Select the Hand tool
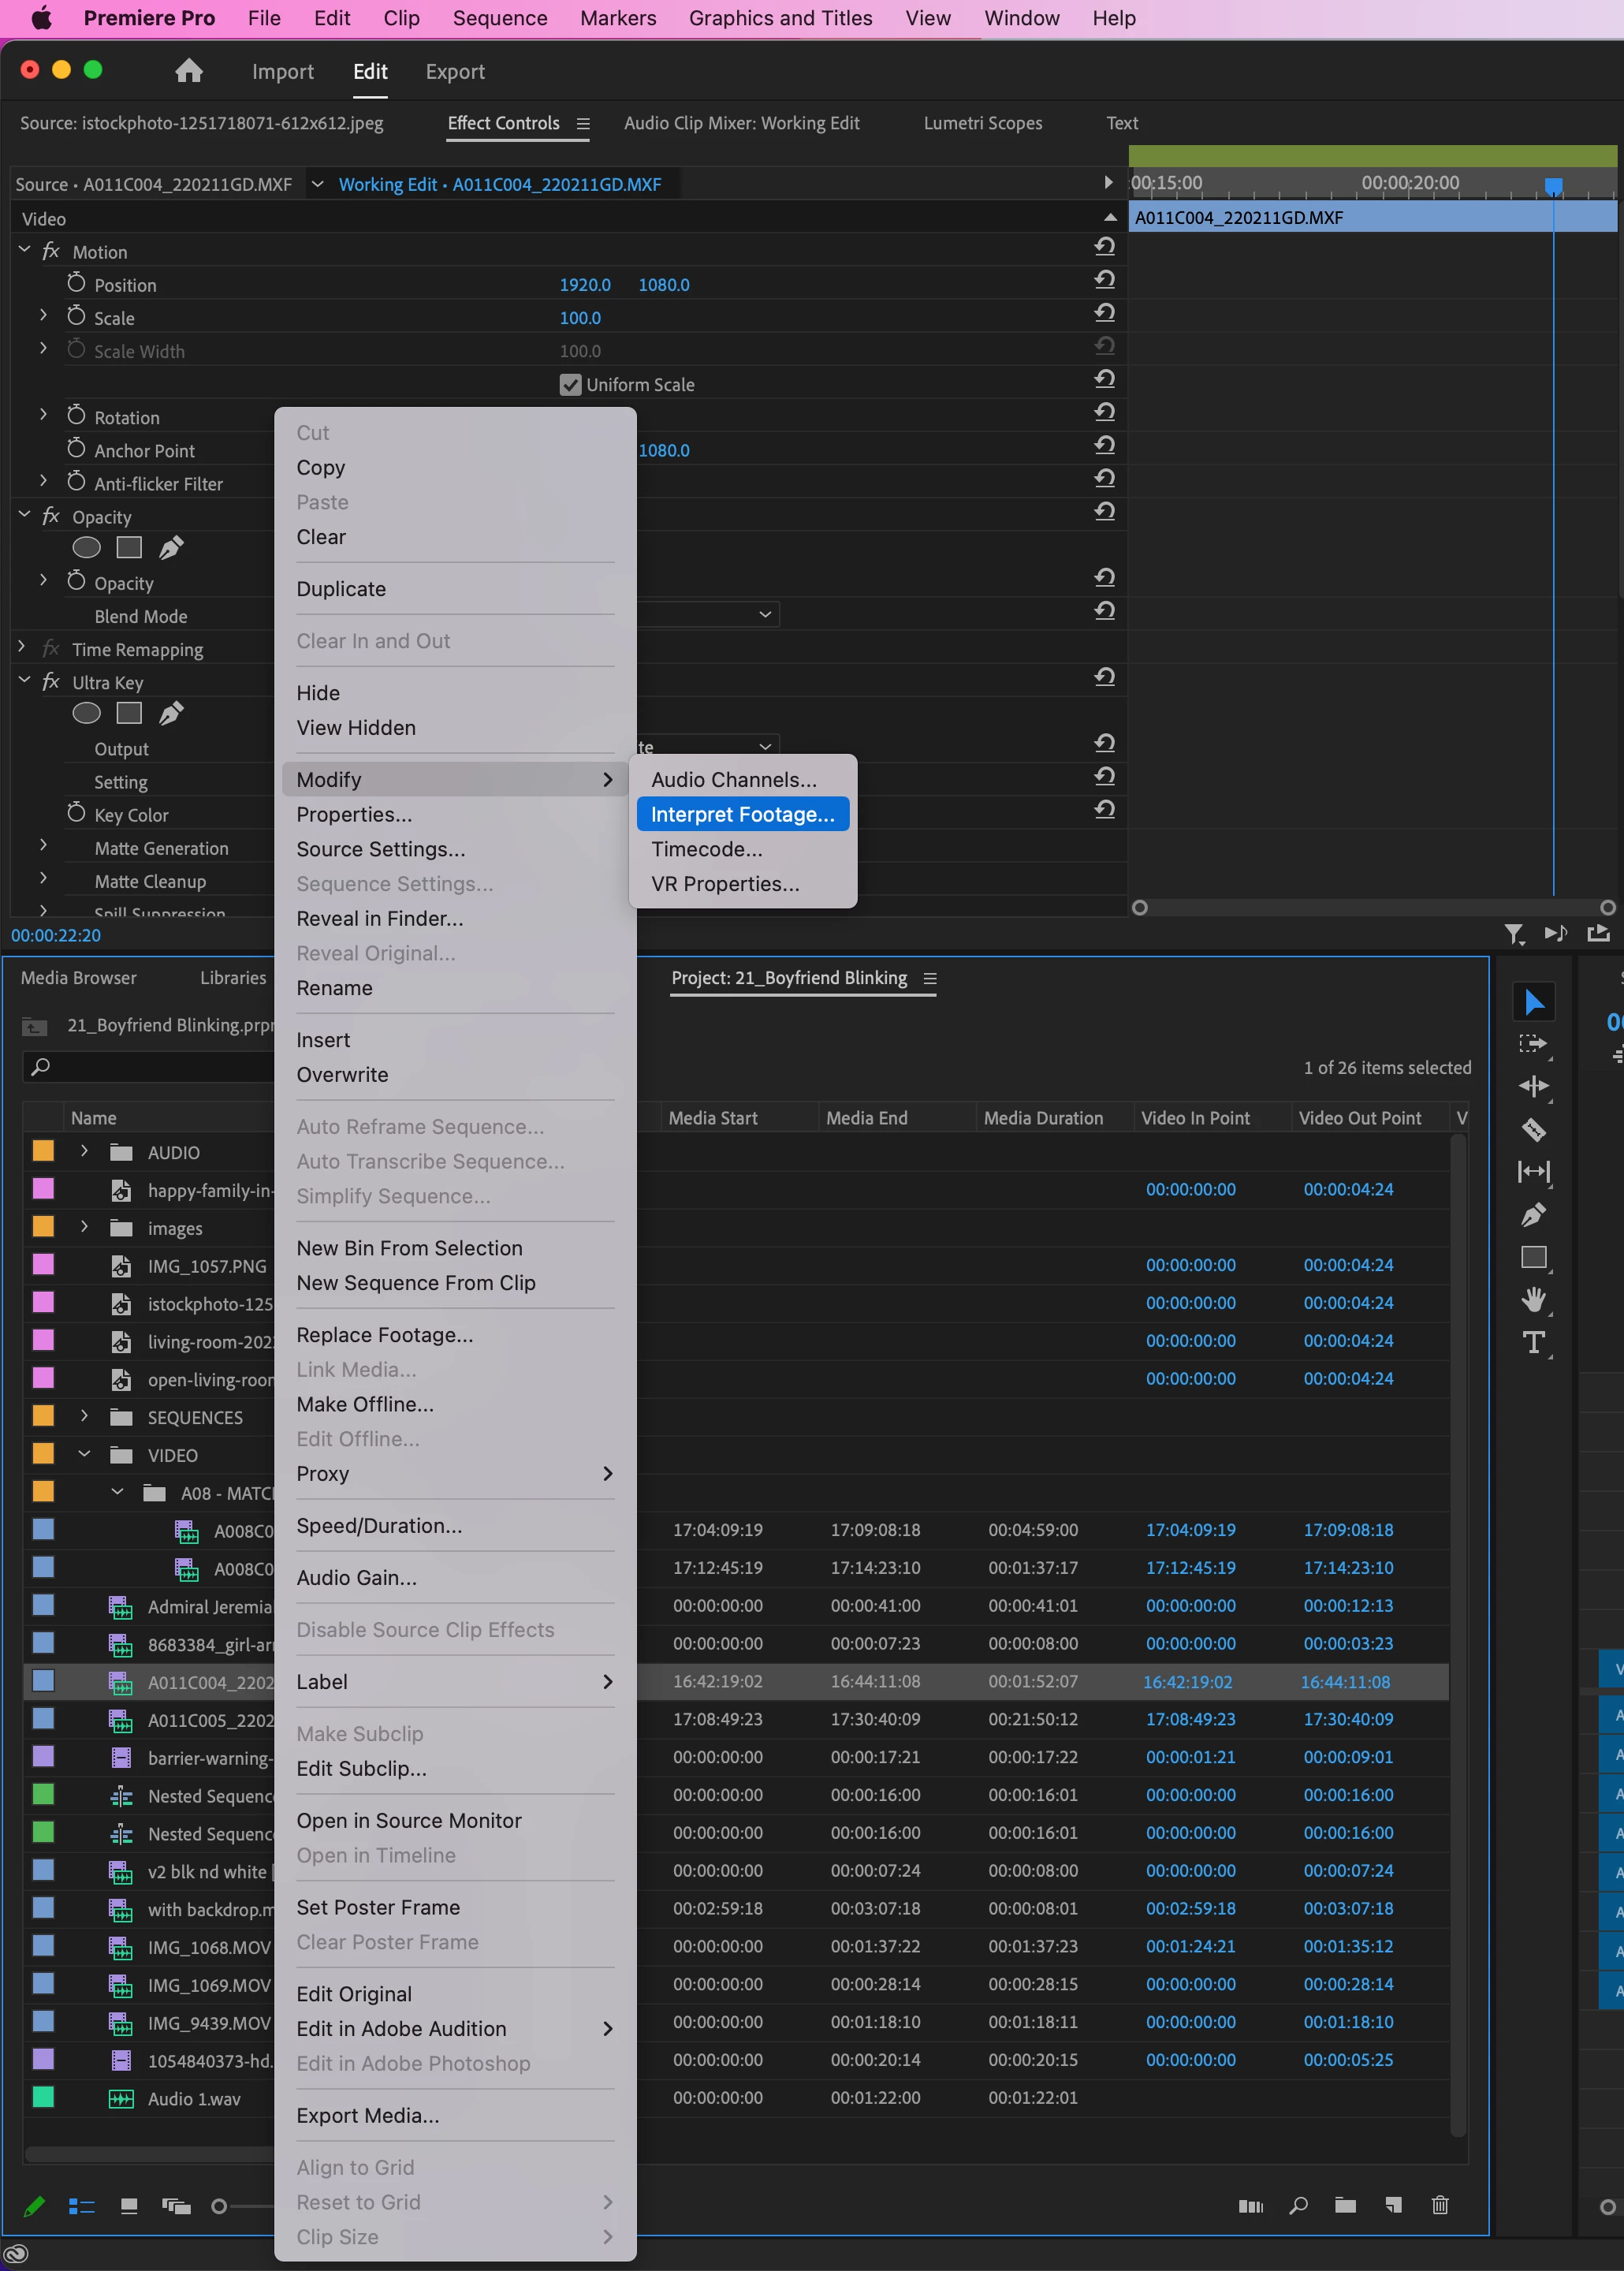This screenshot has width=1624, height=2271. tap(1533, 1299)
